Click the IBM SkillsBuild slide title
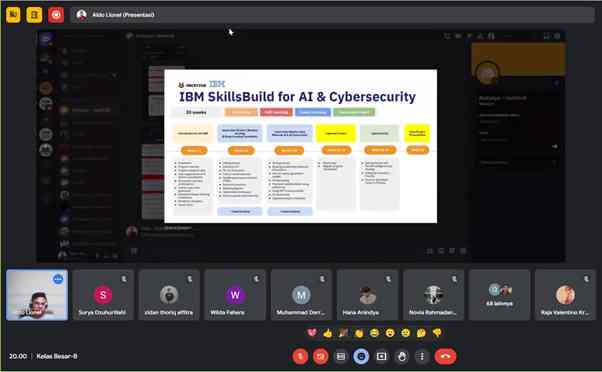The image size is (602, 372). (x=297, y=97)
